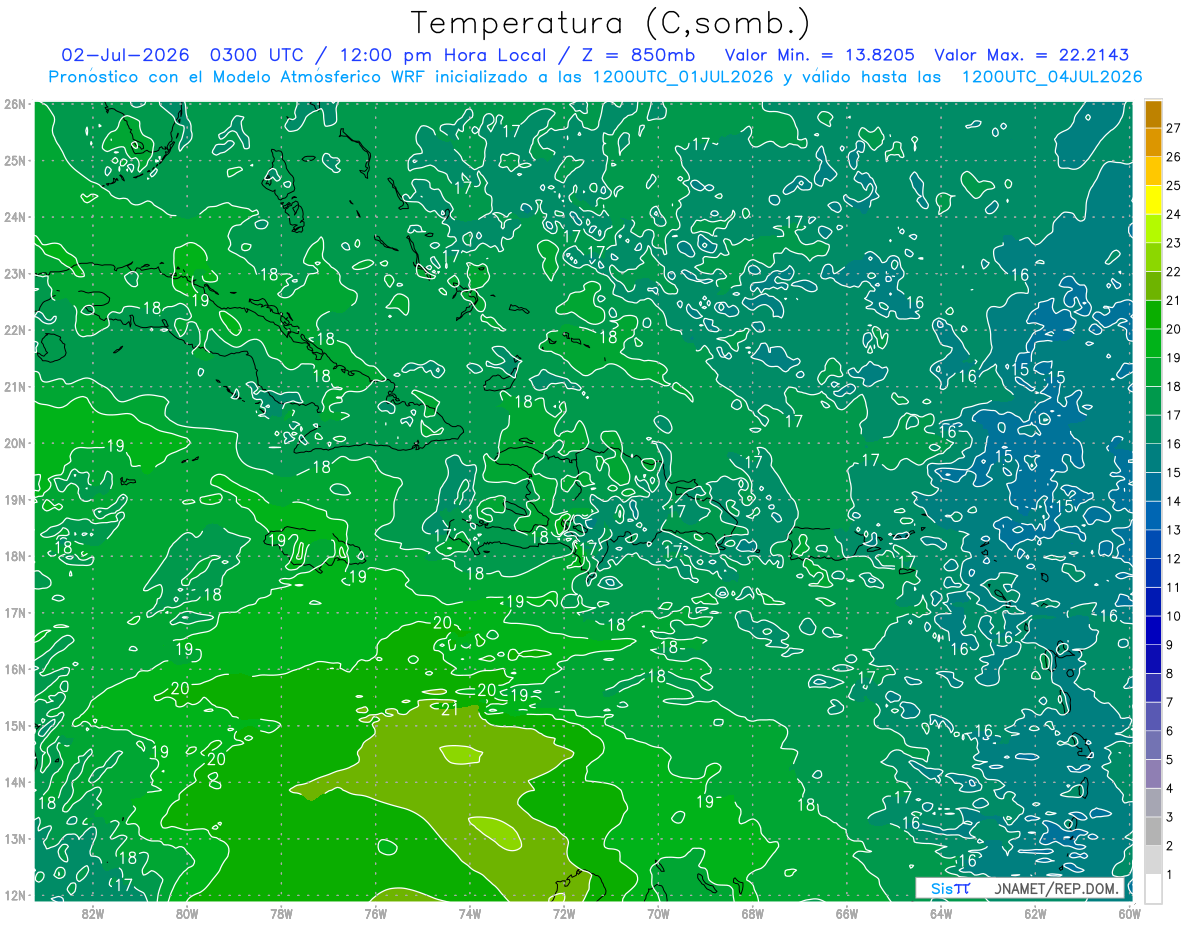Viewport: 1200px width, 927px height.
Task: Click the "74W" longitude axis label
Action: pos(469,912)
